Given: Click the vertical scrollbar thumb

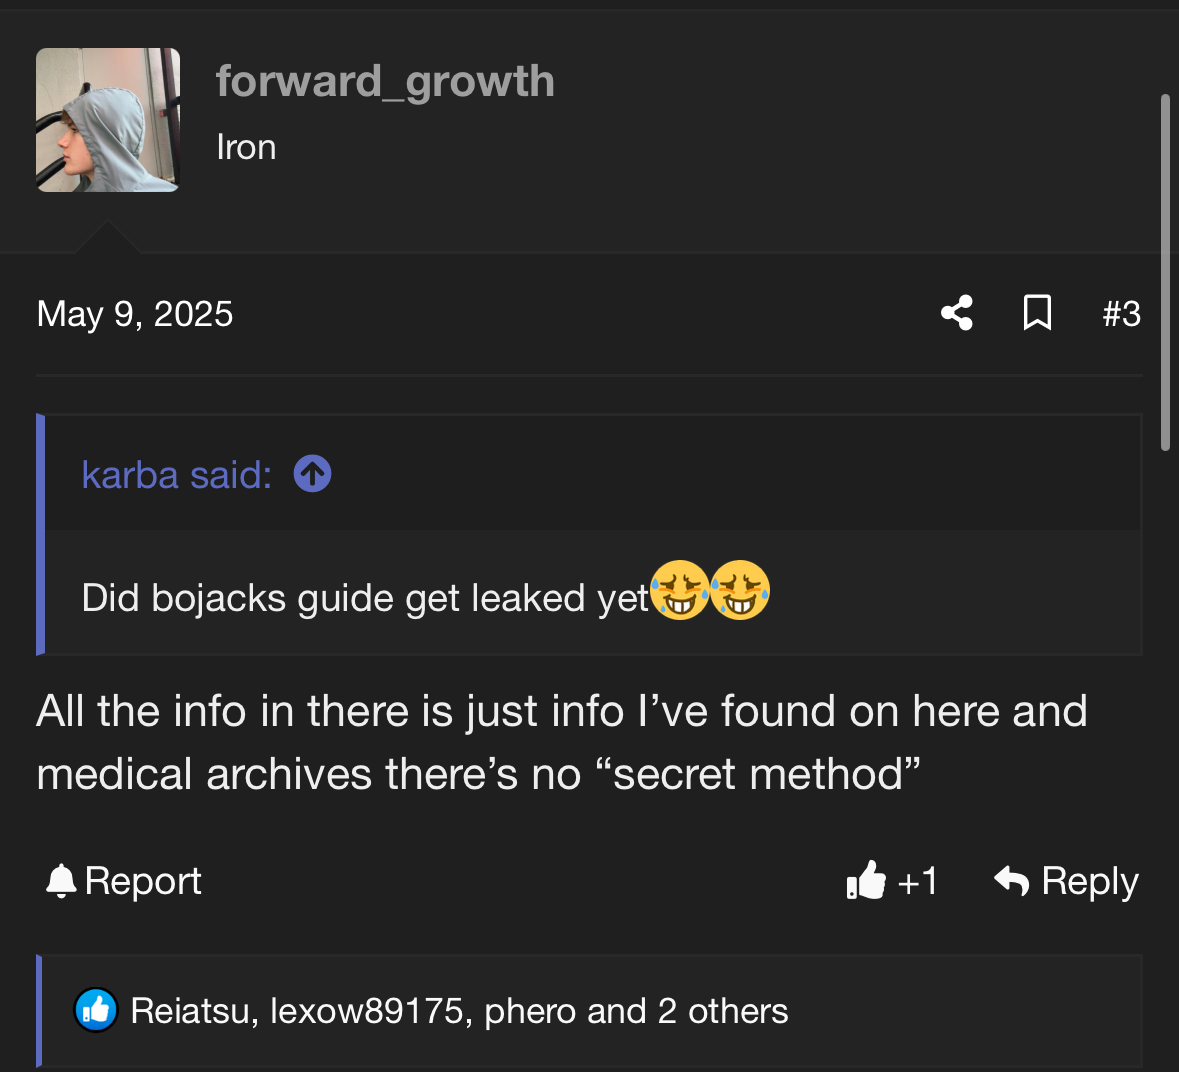Looking at the screenshot, I should click(1165, 272).
